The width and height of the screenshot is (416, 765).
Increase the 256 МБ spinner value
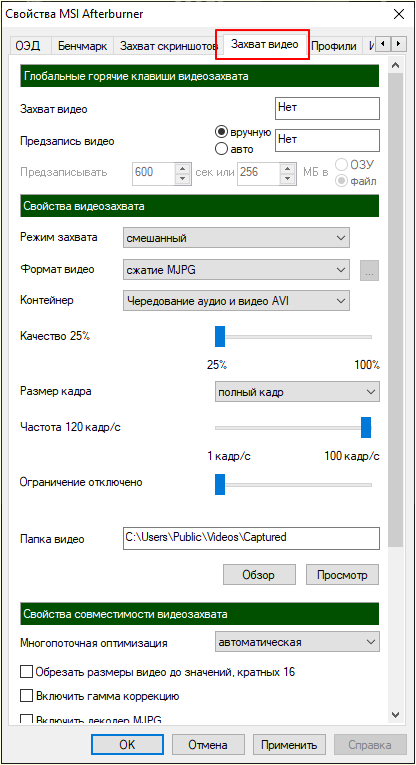(x=289, y=167)
